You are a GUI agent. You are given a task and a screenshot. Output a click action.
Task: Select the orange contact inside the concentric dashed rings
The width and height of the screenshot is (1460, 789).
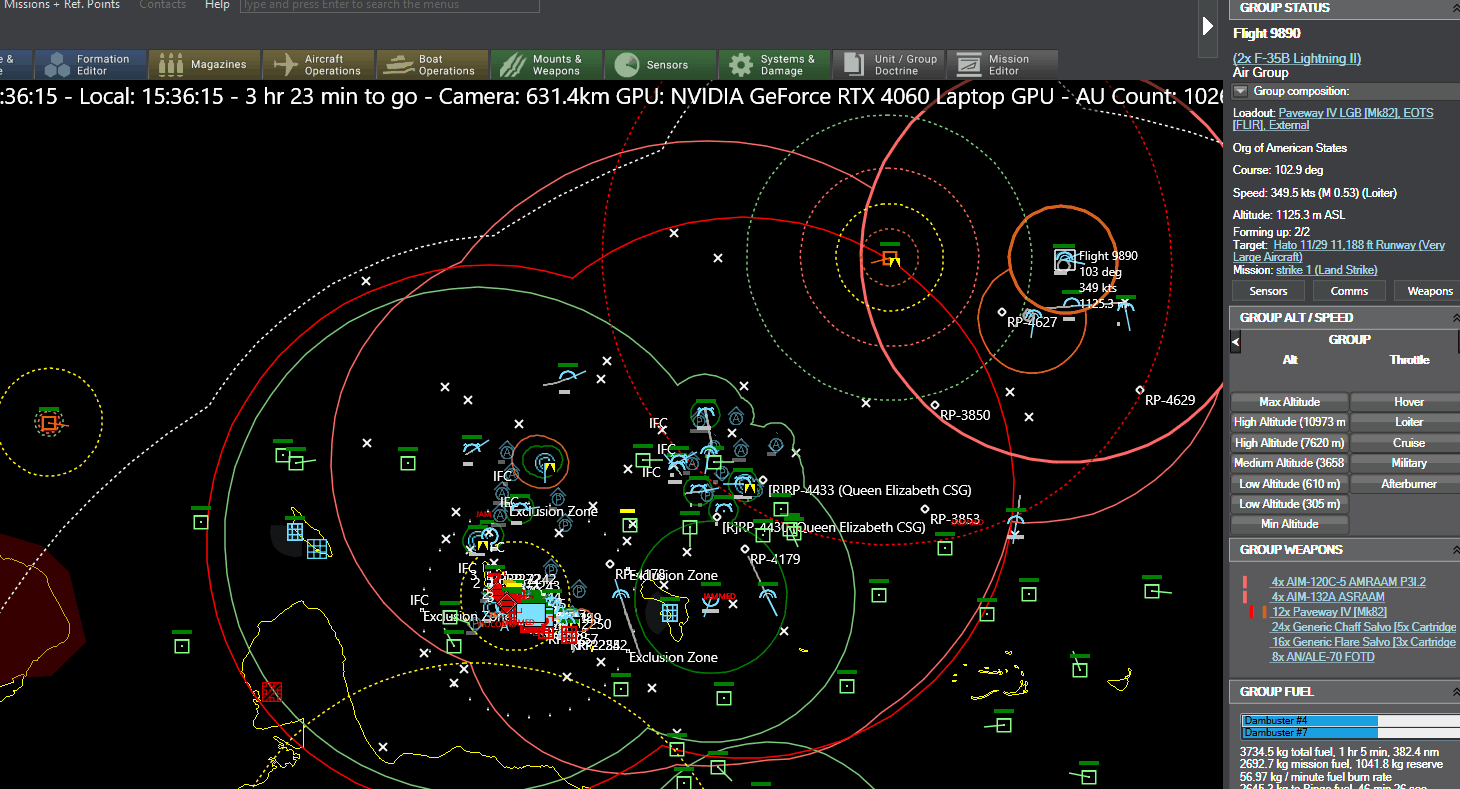(x=890, y=259)
